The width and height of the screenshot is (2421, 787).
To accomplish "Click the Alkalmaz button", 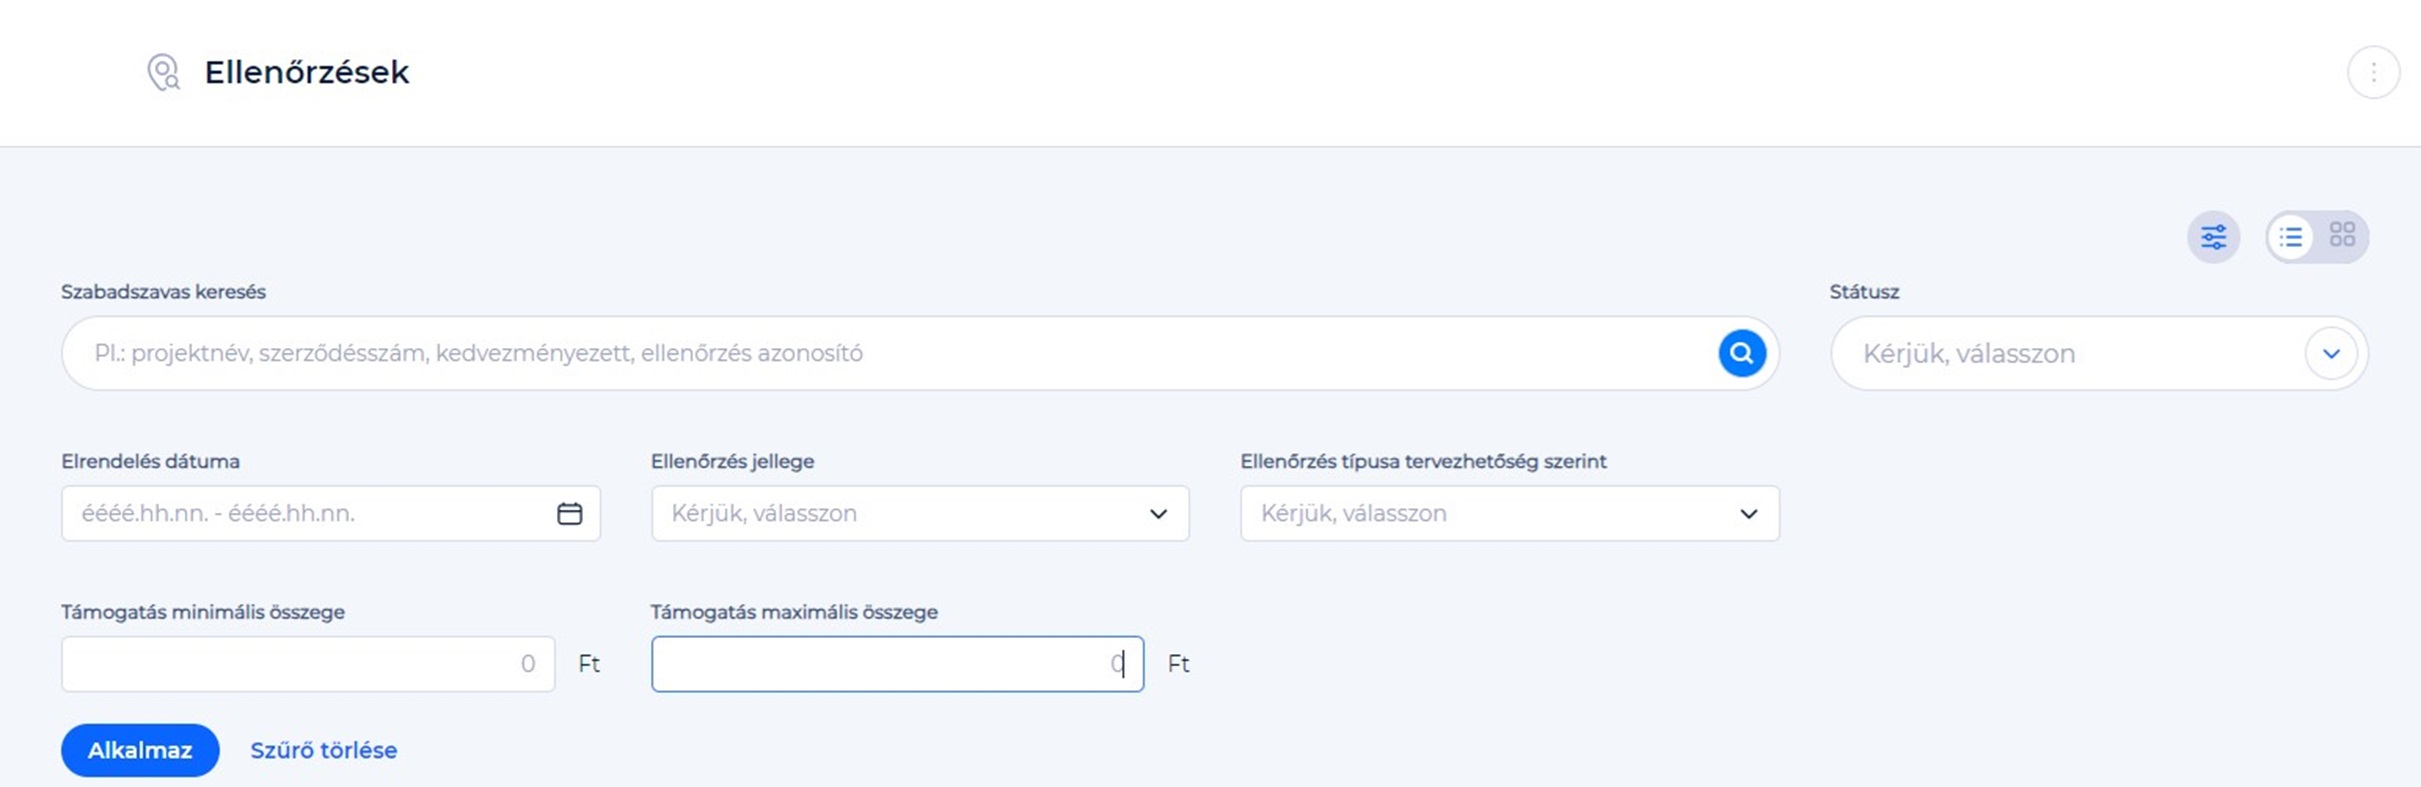I will 140,750.
